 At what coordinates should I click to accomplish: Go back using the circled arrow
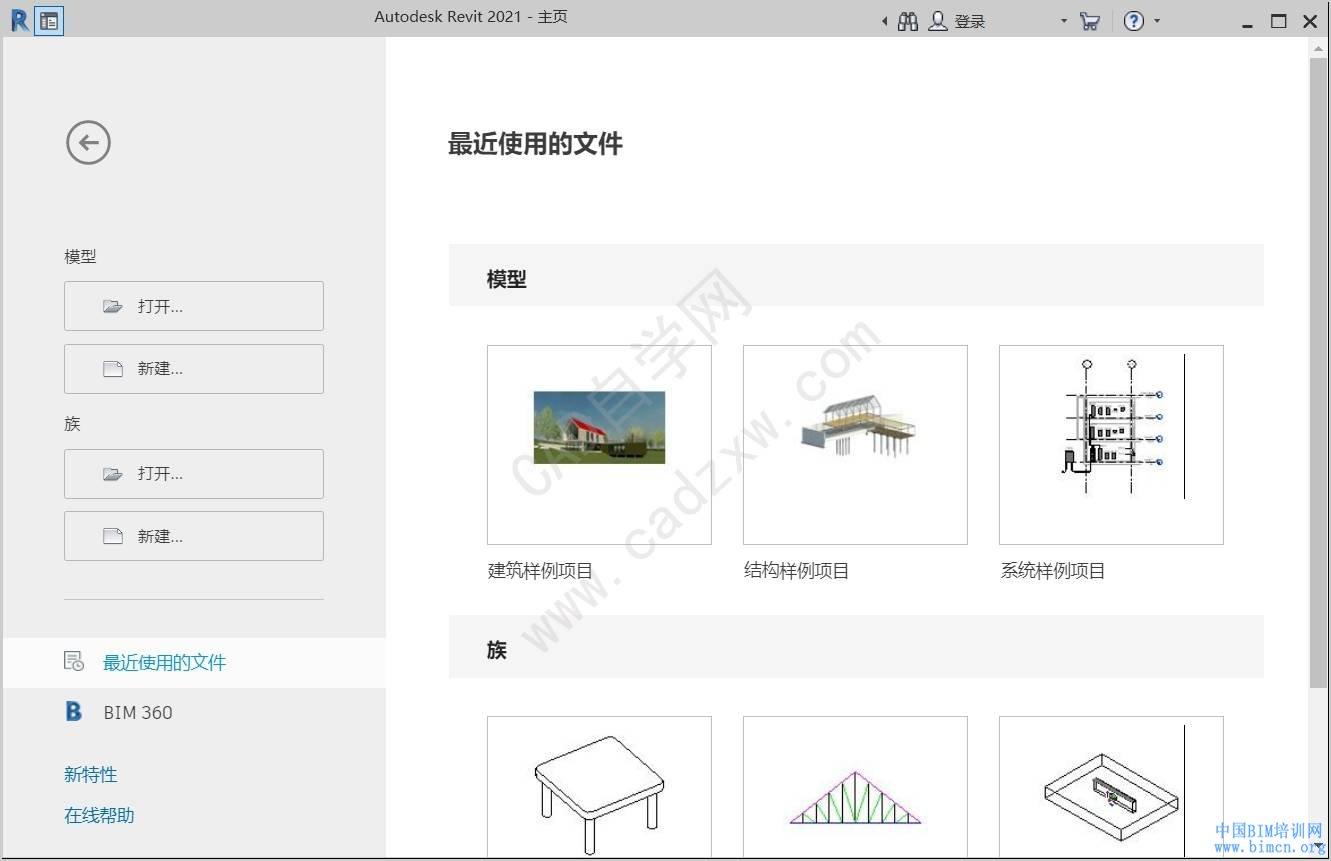pyautogui.click(x=88, y=143)
